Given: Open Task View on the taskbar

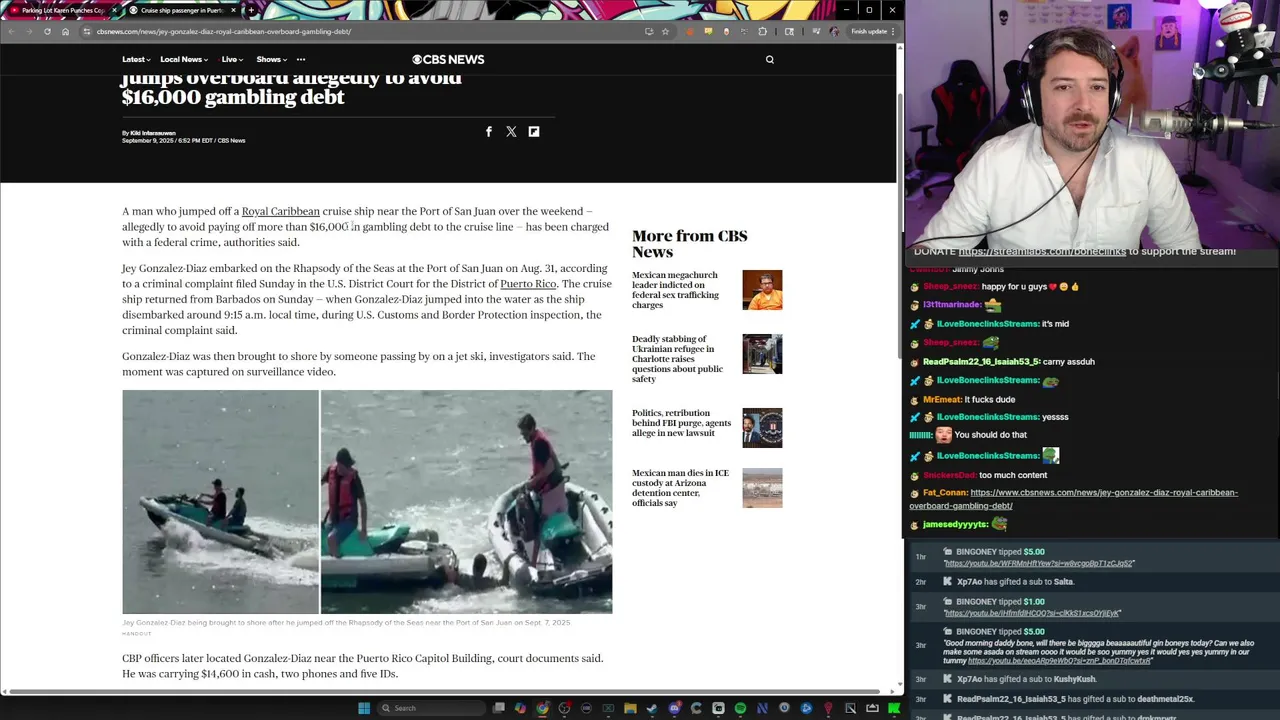Looking at the screenshot, I should (498, 708).
